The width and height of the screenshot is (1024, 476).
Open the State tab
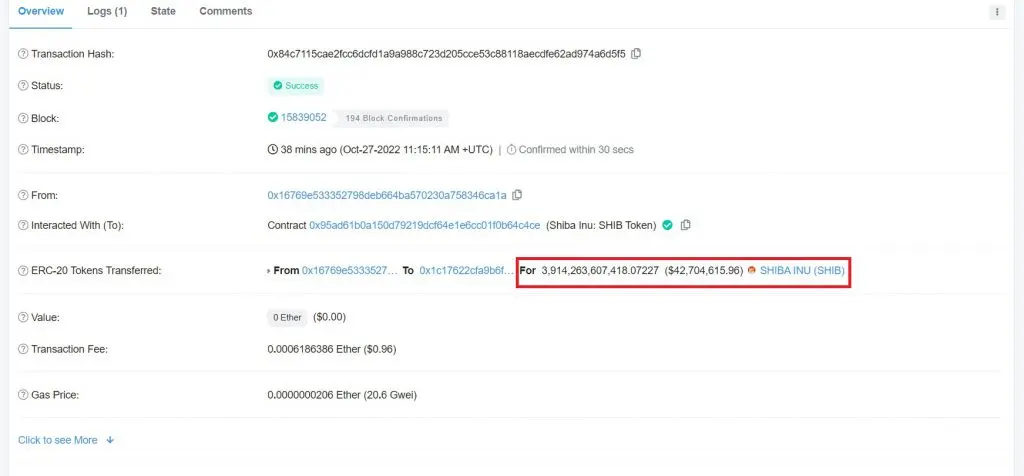(x=163, y=11)
